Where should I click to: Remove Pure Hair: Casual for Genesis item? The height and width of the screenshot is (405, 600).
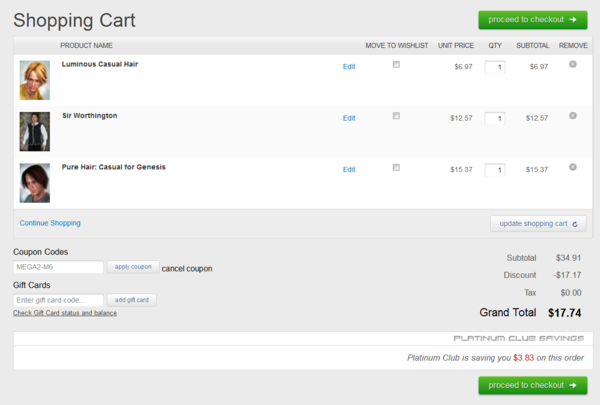point(573,167)
